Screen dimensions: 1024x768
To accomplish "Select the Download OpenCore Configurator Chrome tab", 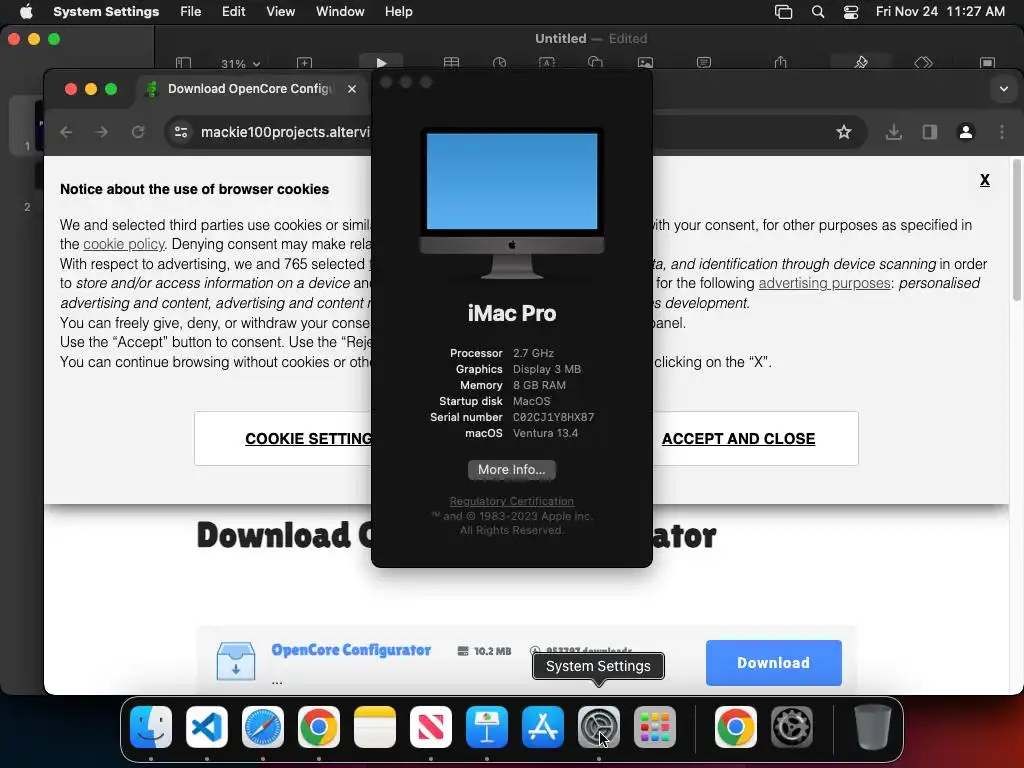I will coord(250,89).
